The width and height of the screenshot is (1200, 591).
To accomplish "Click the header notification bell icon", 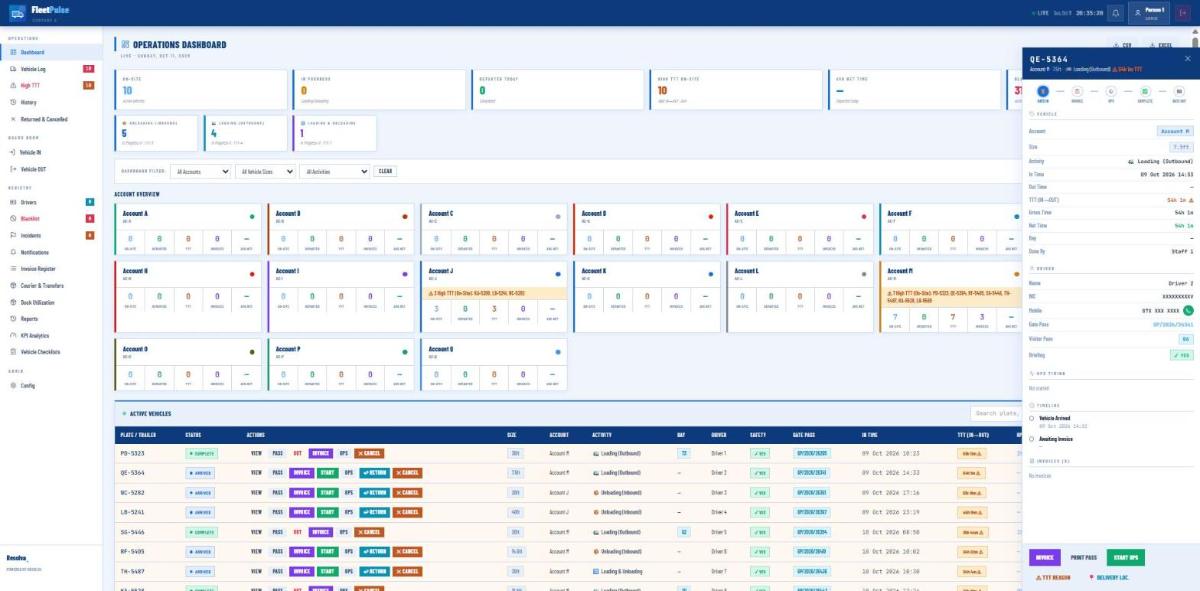I will click(1115, 13).
